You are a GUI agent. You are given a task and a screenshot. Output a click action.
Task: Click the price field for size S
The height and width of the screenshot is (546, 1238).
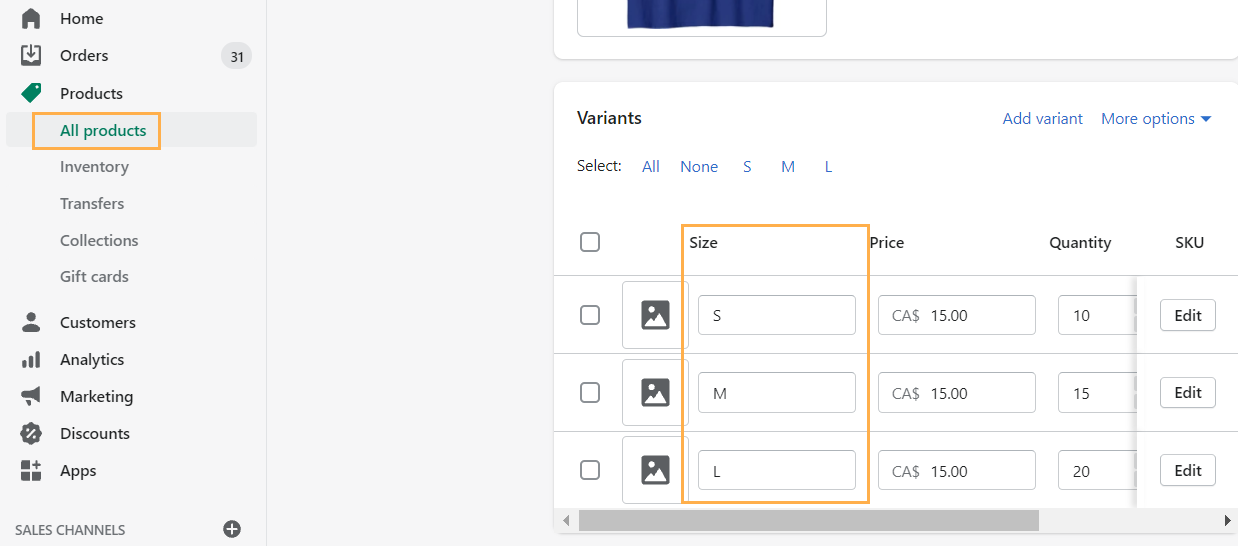[x=956, y=315]
